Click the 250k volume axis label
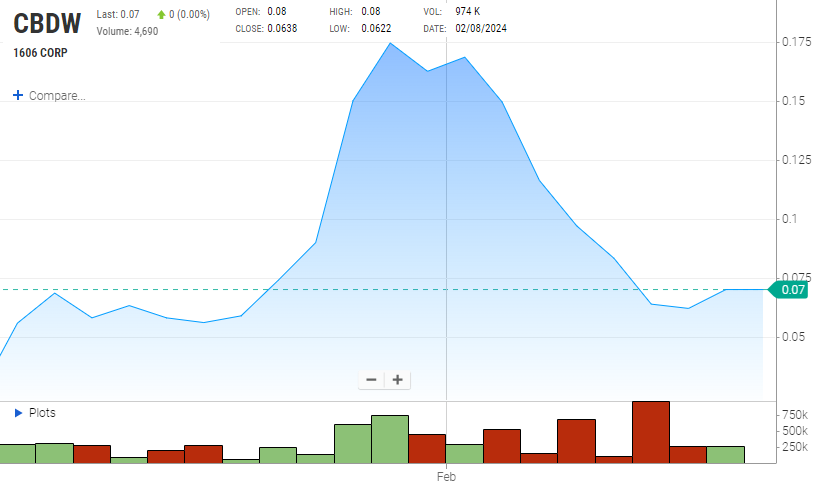 click(795, 447)
